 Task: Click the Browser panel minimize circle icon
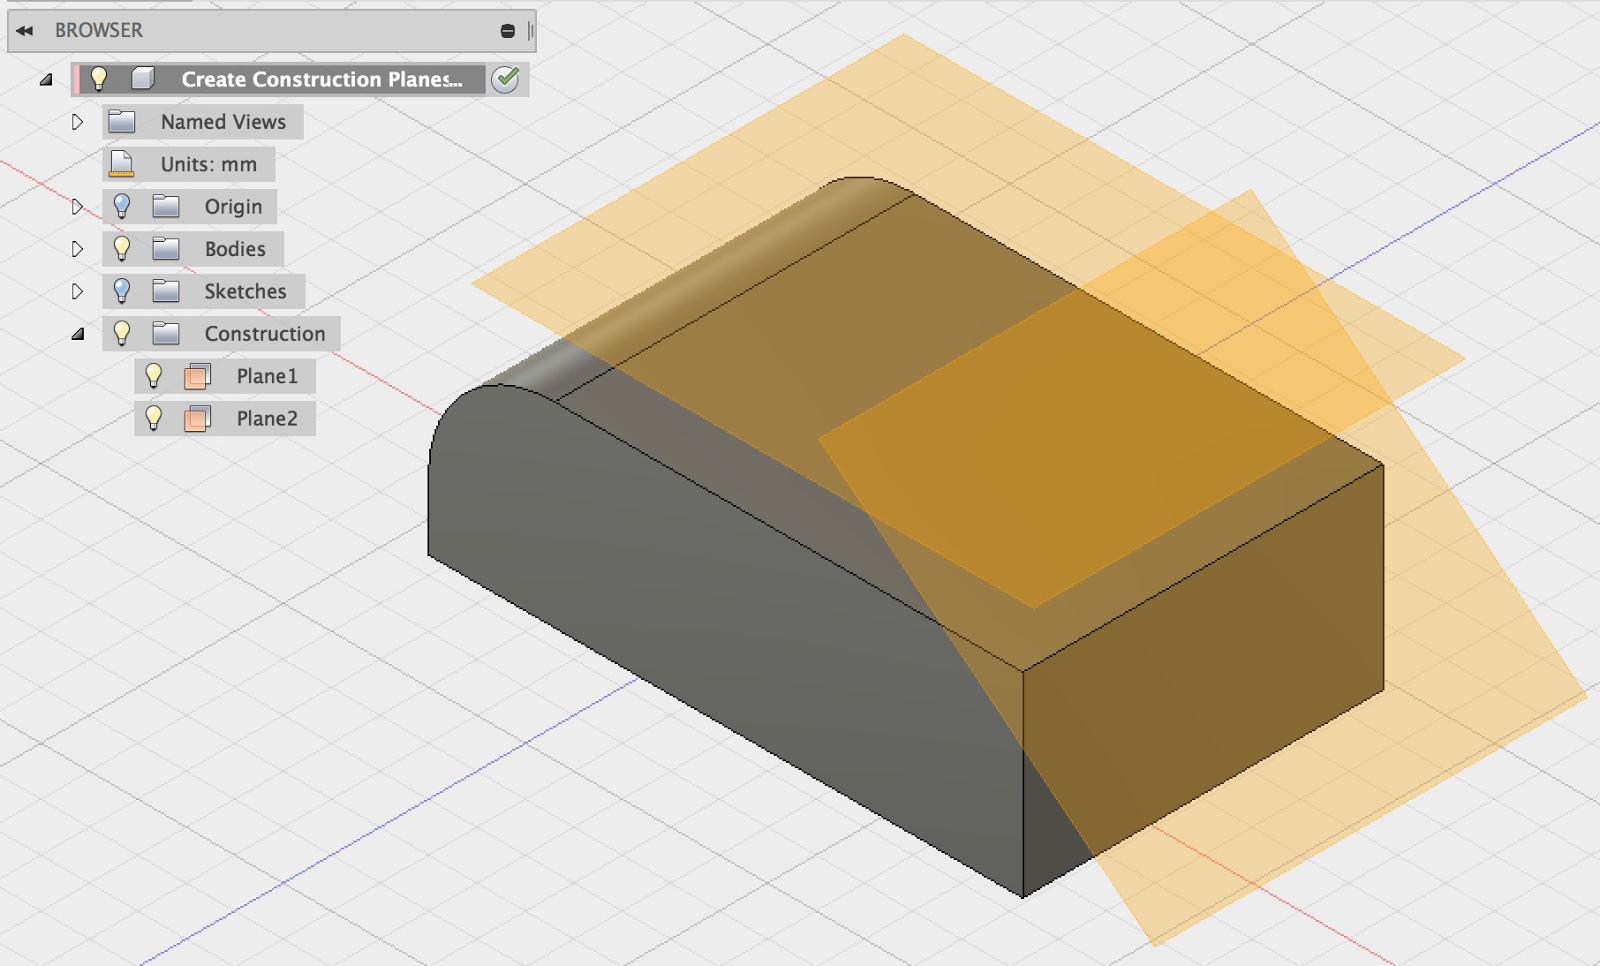(x=507, y=31)
